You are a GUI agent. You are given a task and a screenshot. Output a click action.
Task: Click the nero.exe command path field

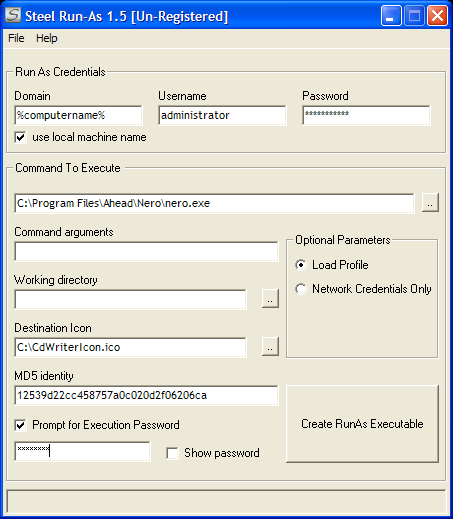(x=214, y=203)
